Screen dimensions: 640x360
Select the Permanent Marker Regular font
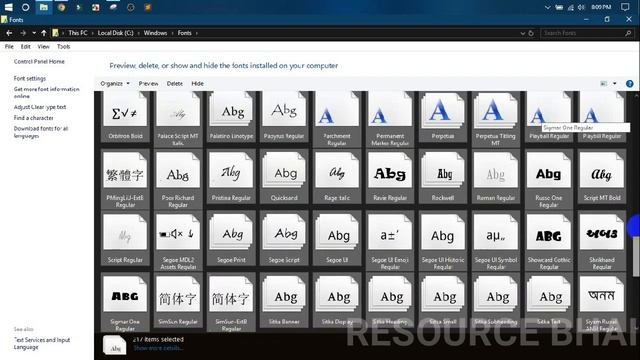(390, 118)
